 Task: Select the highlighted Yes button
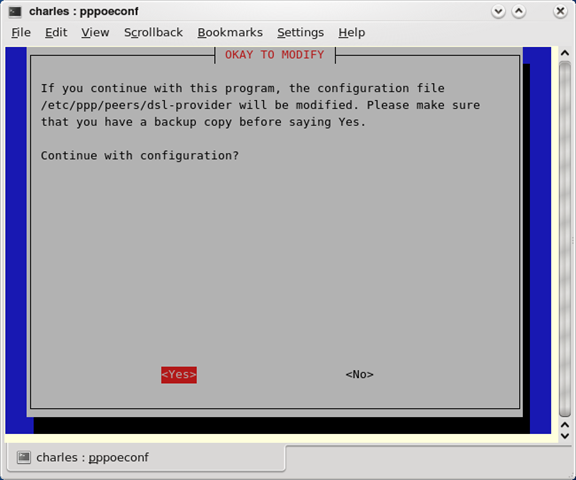(179, 375)
